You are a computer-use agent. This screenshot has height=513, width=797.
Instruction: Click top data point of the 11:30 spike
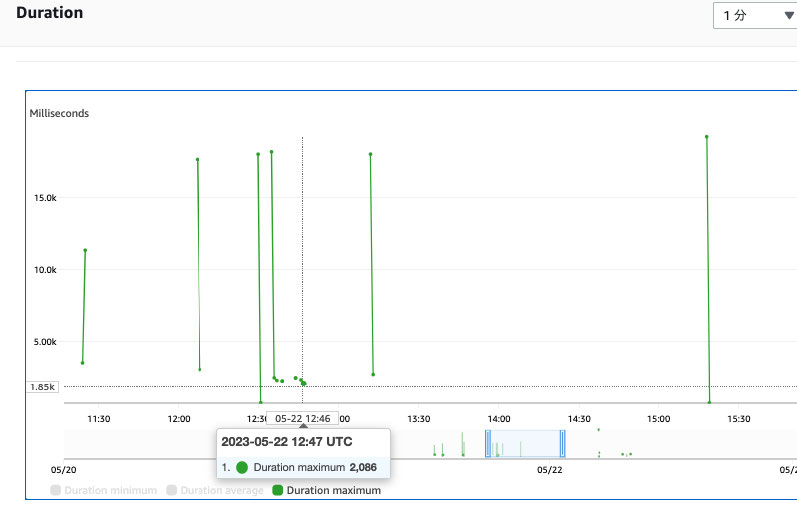[x=85, y=250]
